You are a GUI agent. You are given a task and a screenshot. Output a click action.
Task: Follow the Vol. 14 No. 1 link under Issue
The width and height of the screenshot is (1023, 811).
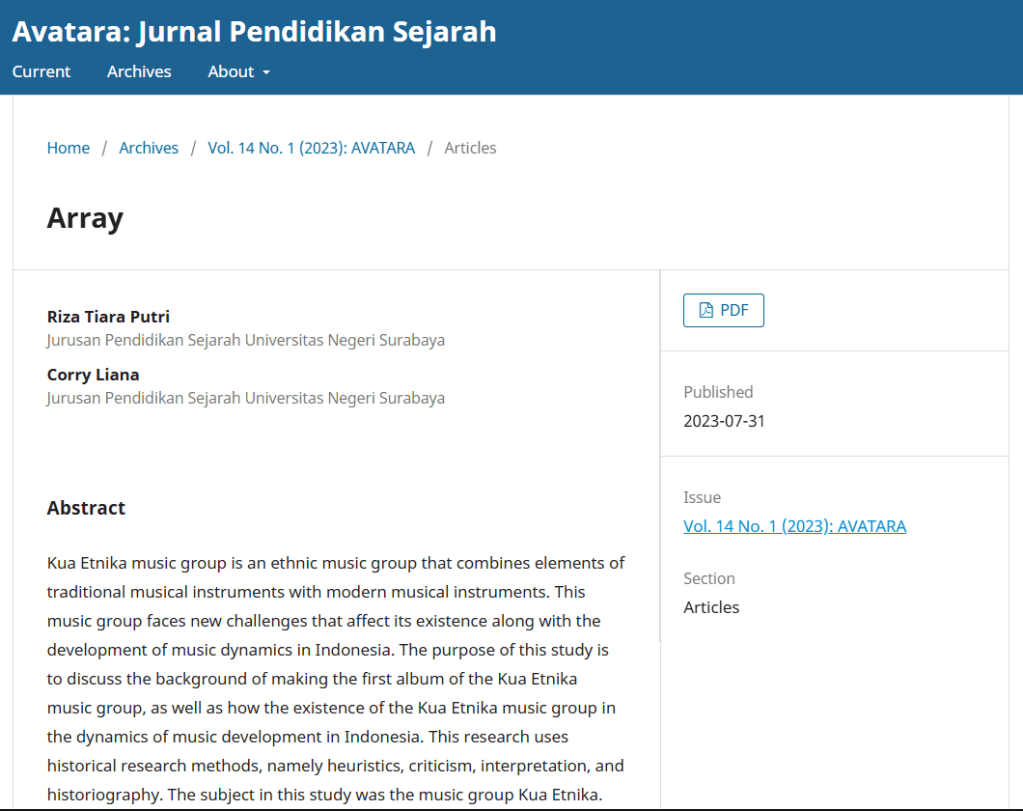click(x=794, y=526)
